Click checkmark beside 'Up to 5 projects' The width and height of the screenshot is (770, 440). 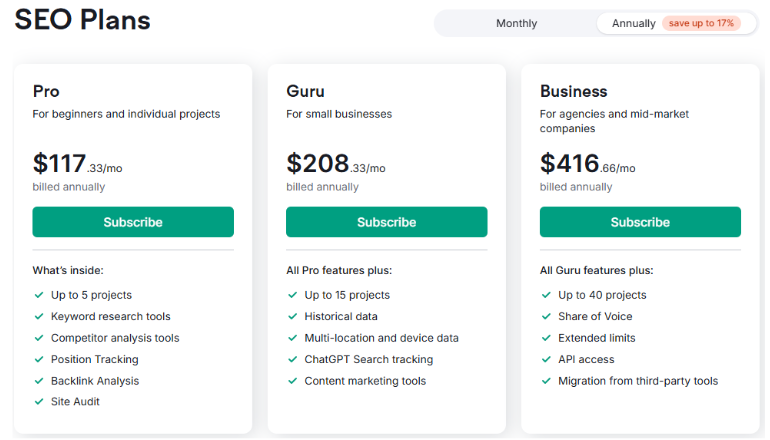coord(39,295)
